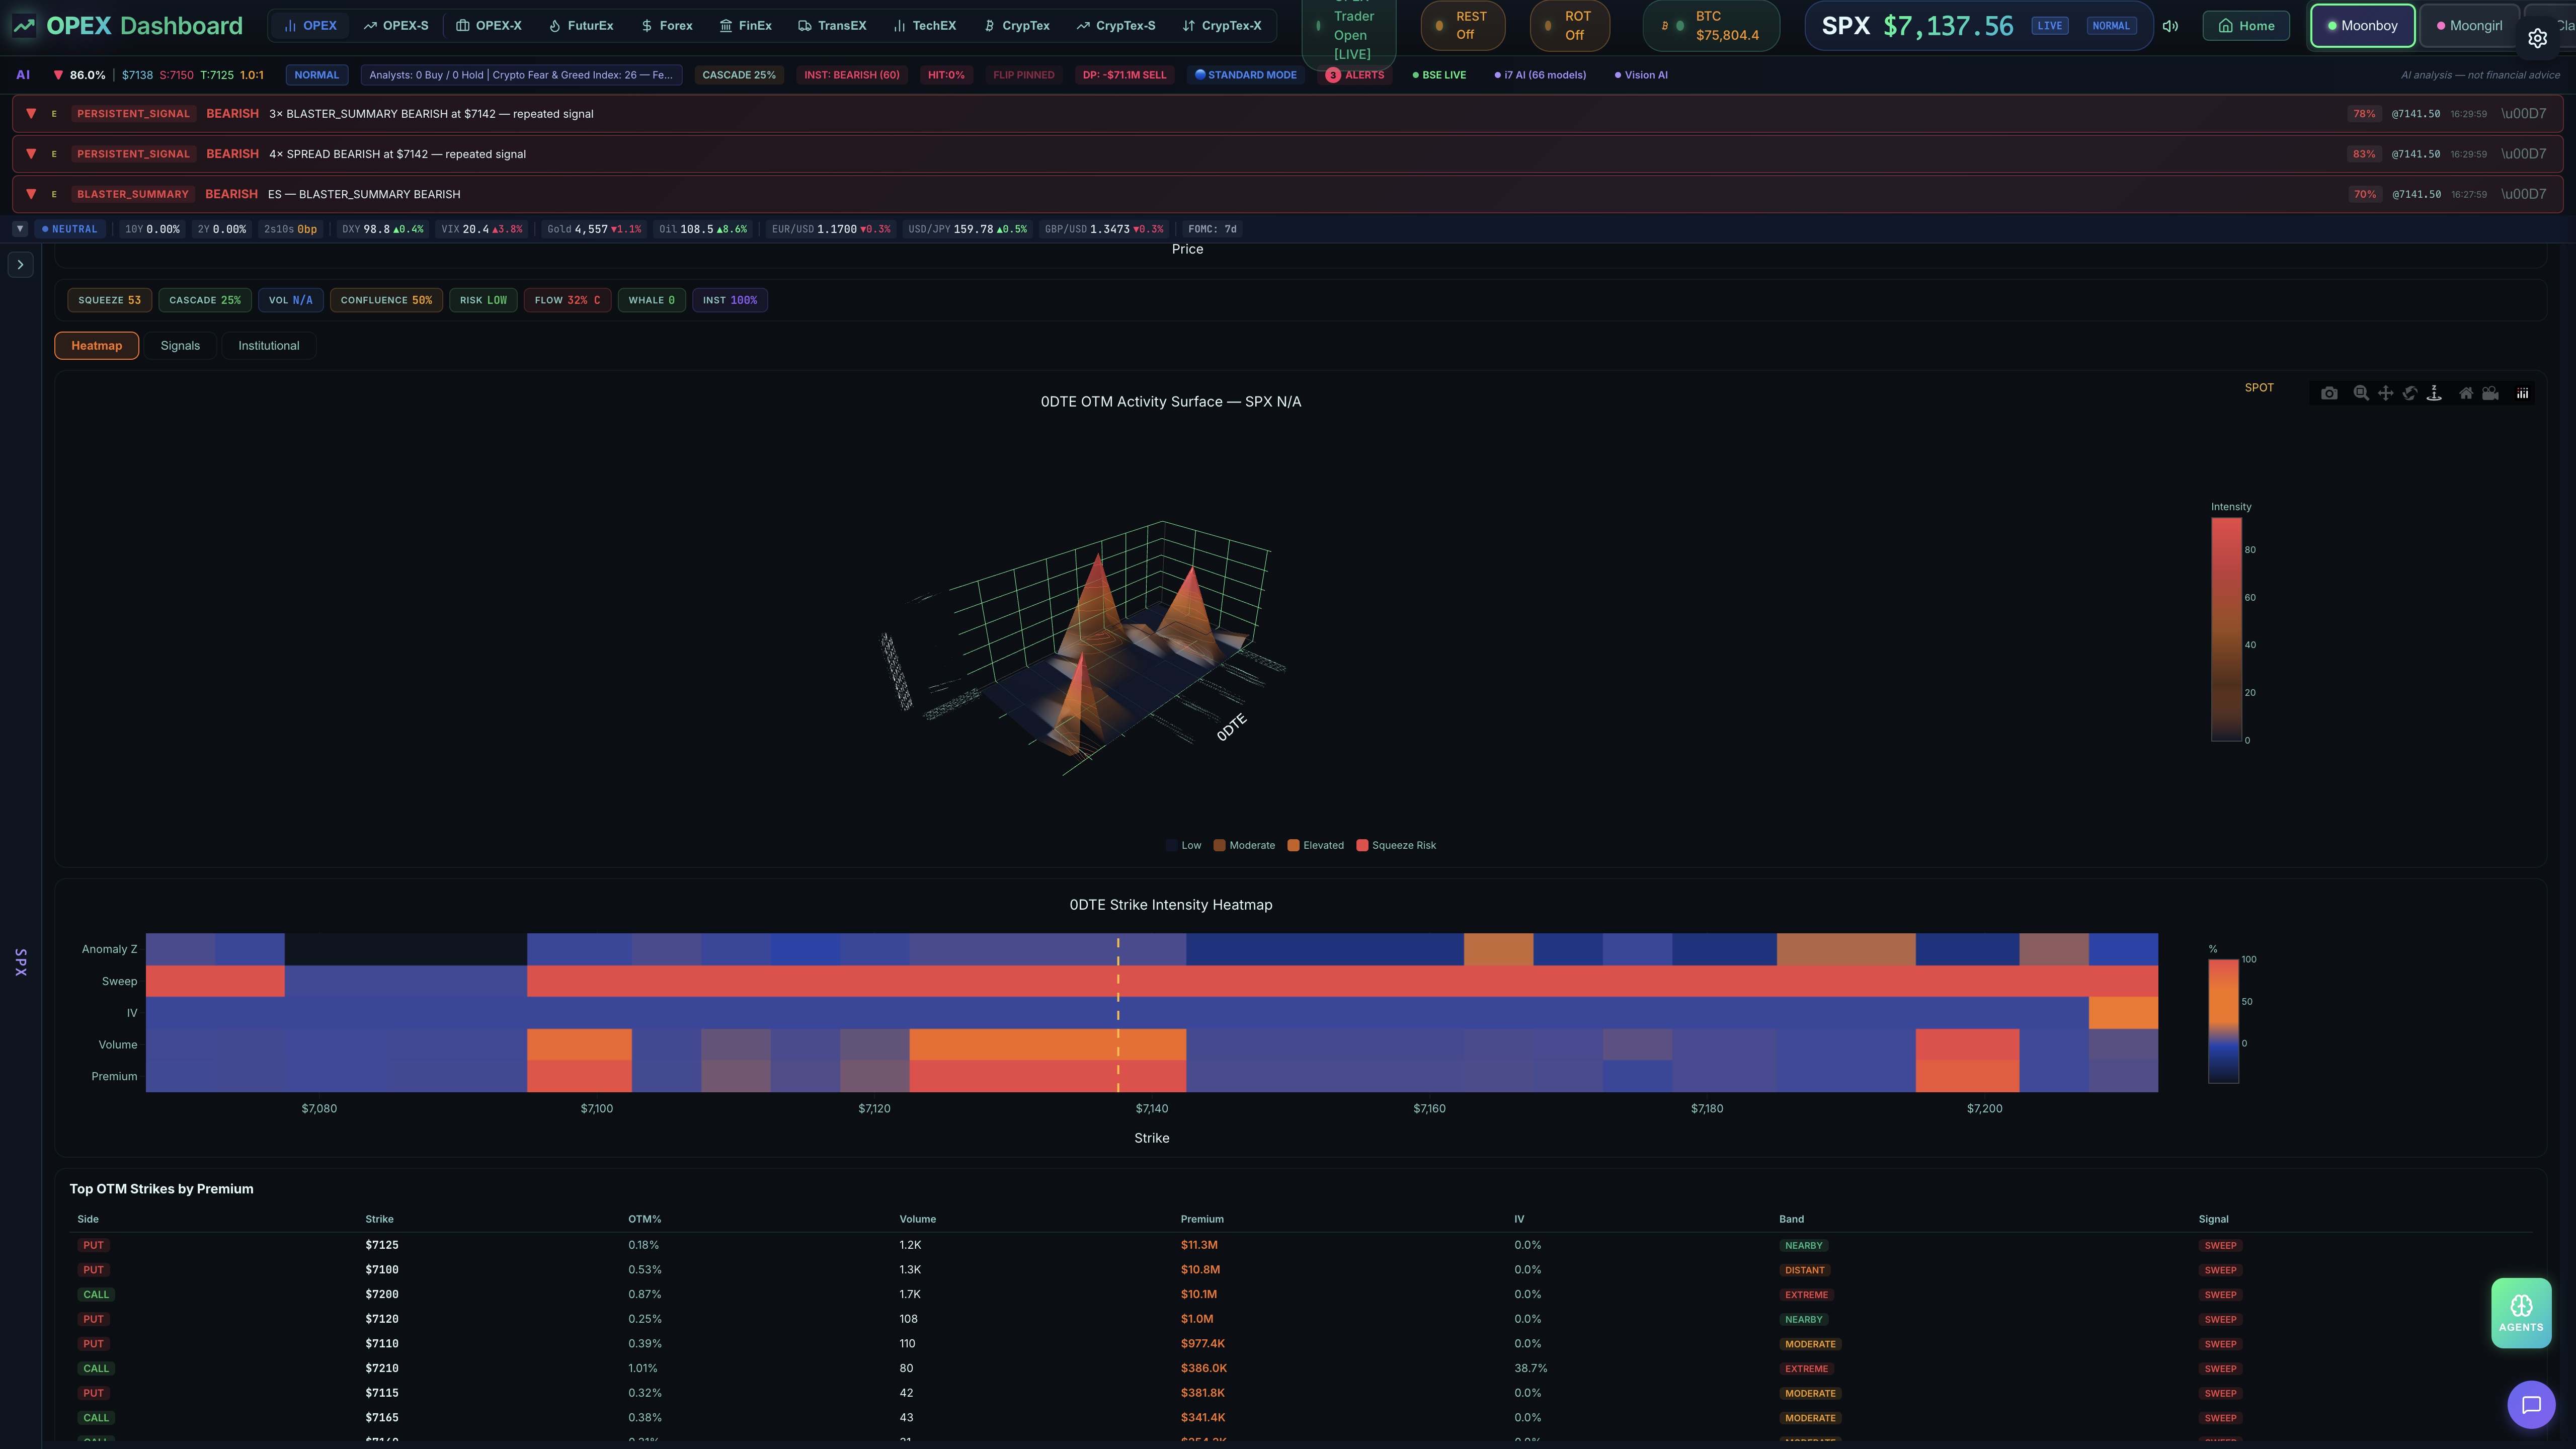Select the pan tool in plot toolbar

click(x=2386, y=393)
